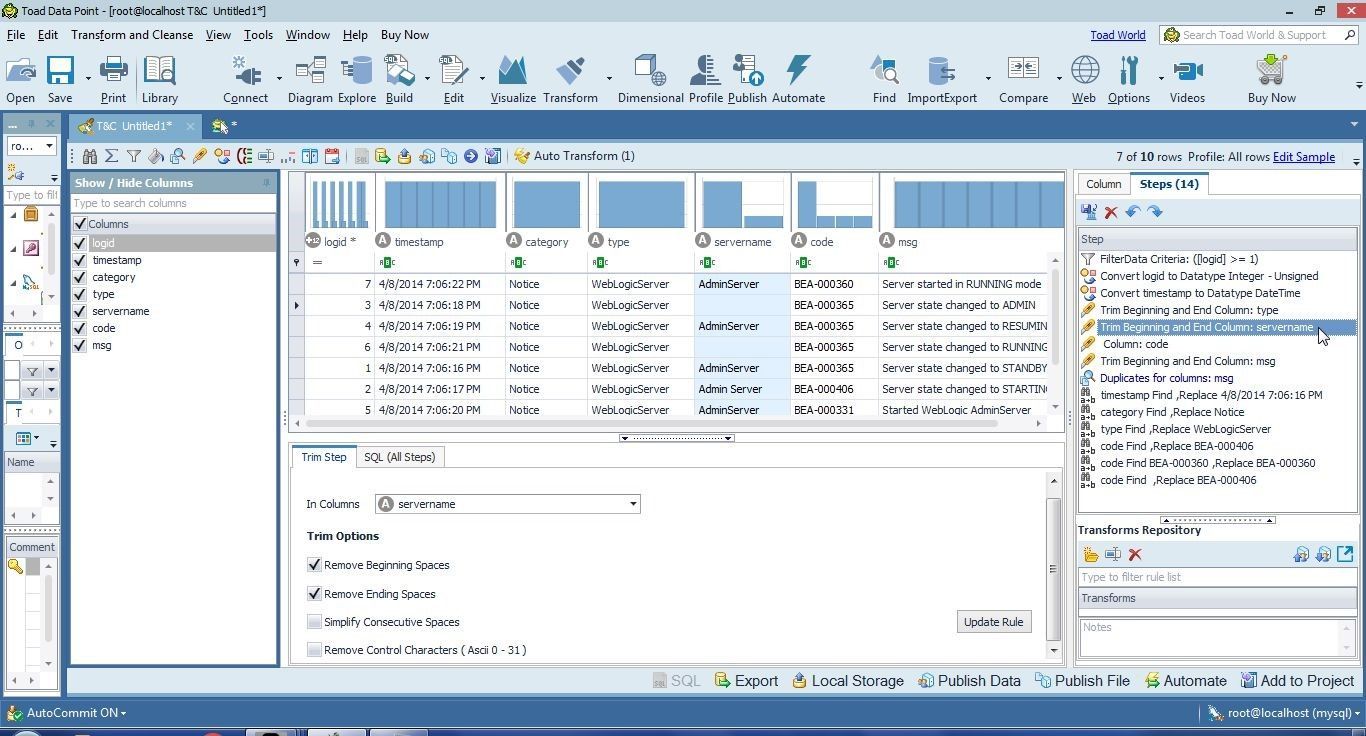Image resolution: width=1366 pixels, height=736 pixels.
Task: Click in Search Toad World & Support field
Action: click(x=1258, y=35)
